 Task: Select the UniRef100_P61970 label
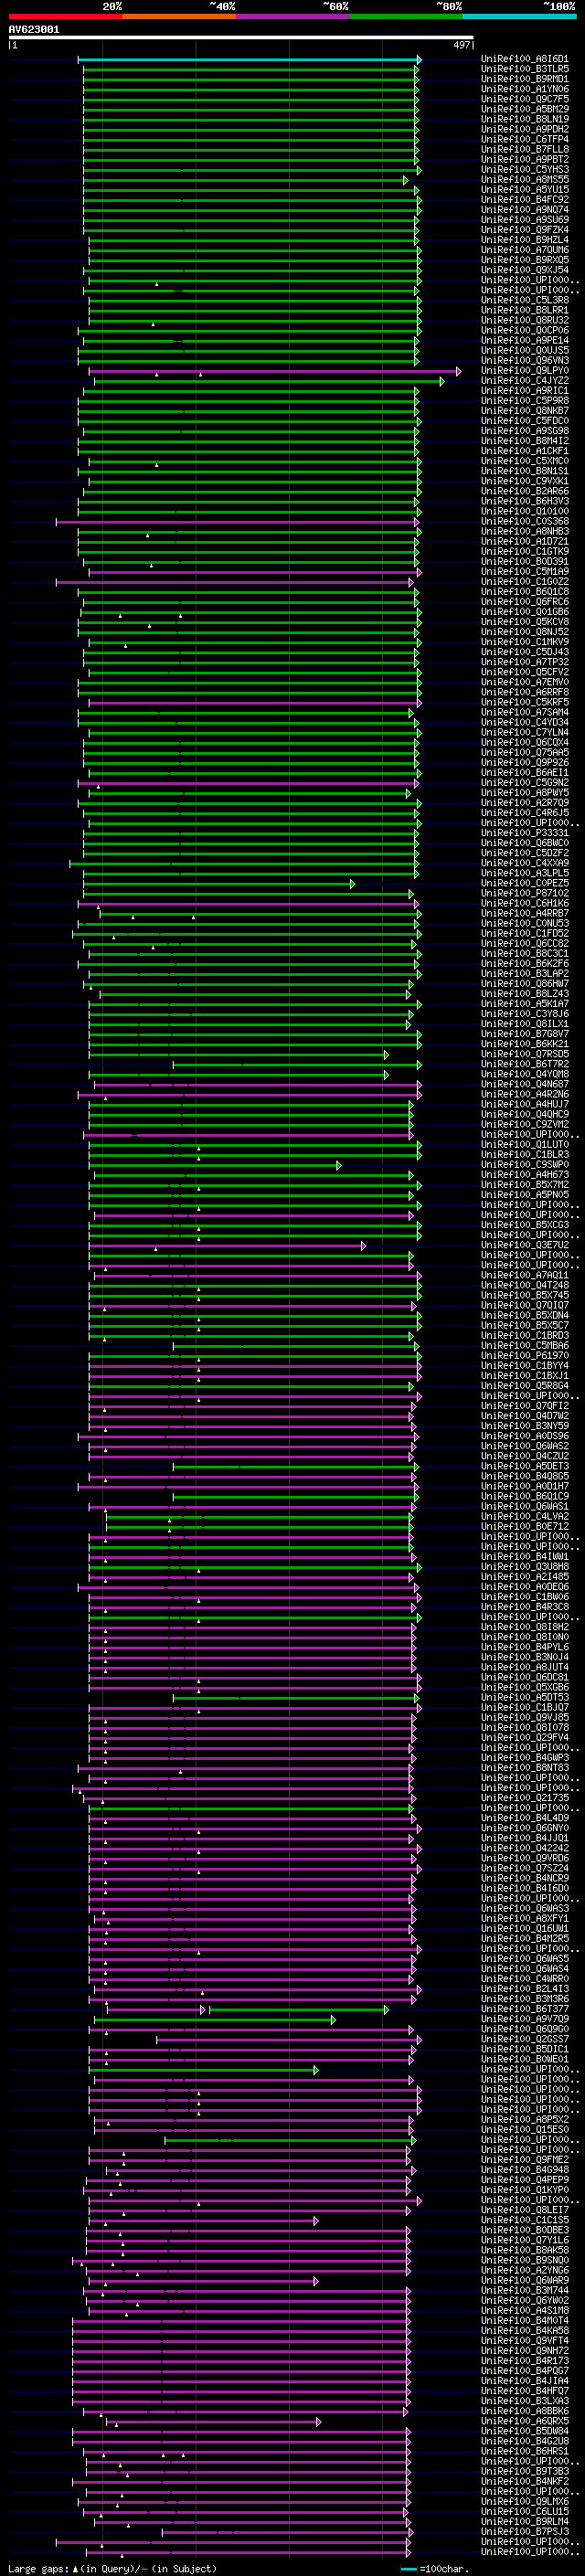tap(525, 1355)
